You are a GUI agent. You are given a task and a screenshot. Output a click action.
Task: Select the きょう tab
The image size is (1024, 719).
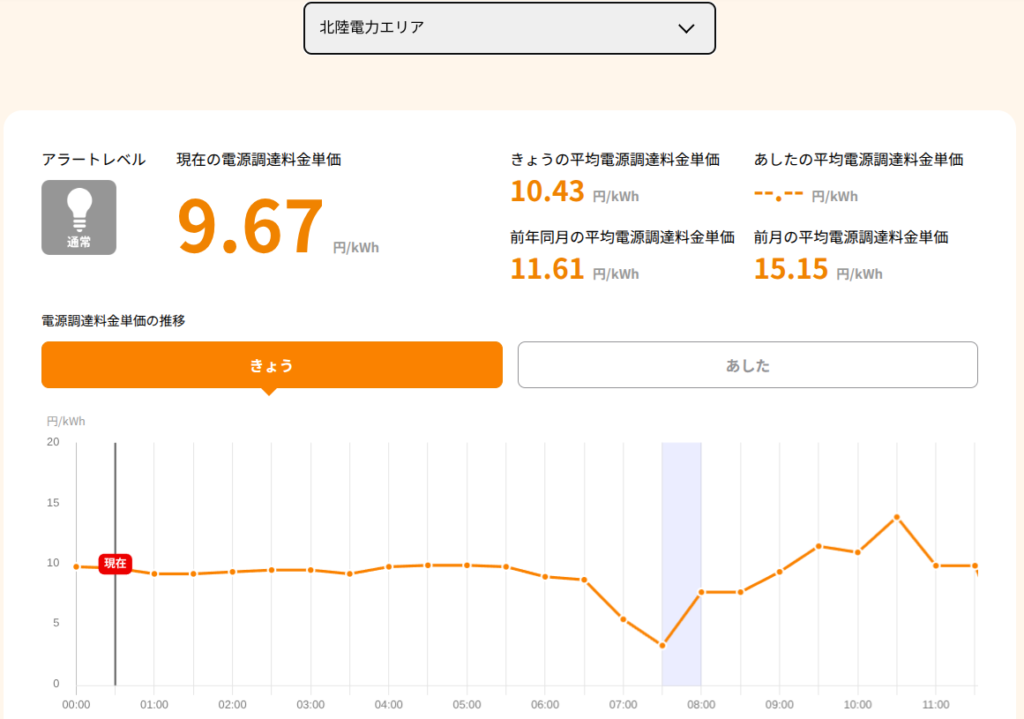coord(272,365)
